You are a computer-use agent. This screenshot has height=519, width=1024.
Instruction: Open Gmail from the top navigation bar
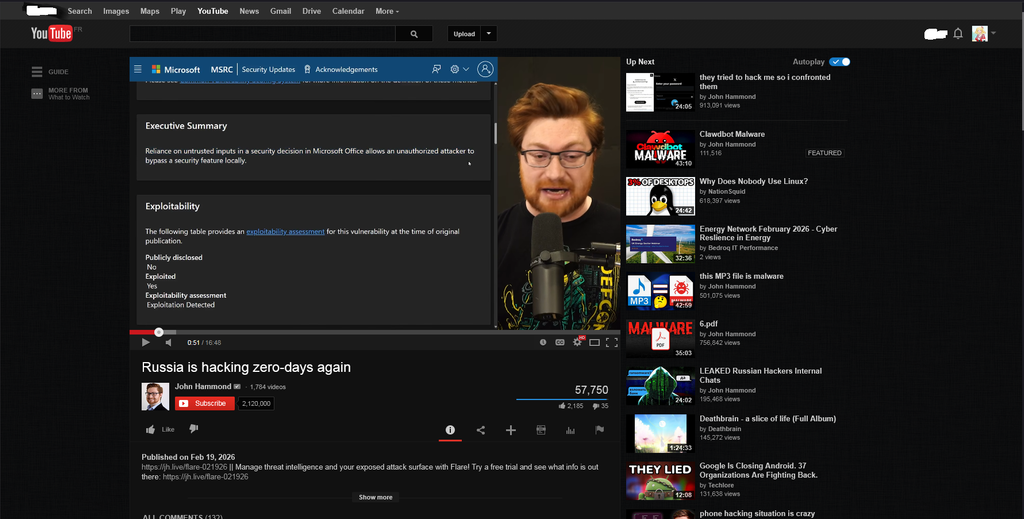(x=280, y=11)
